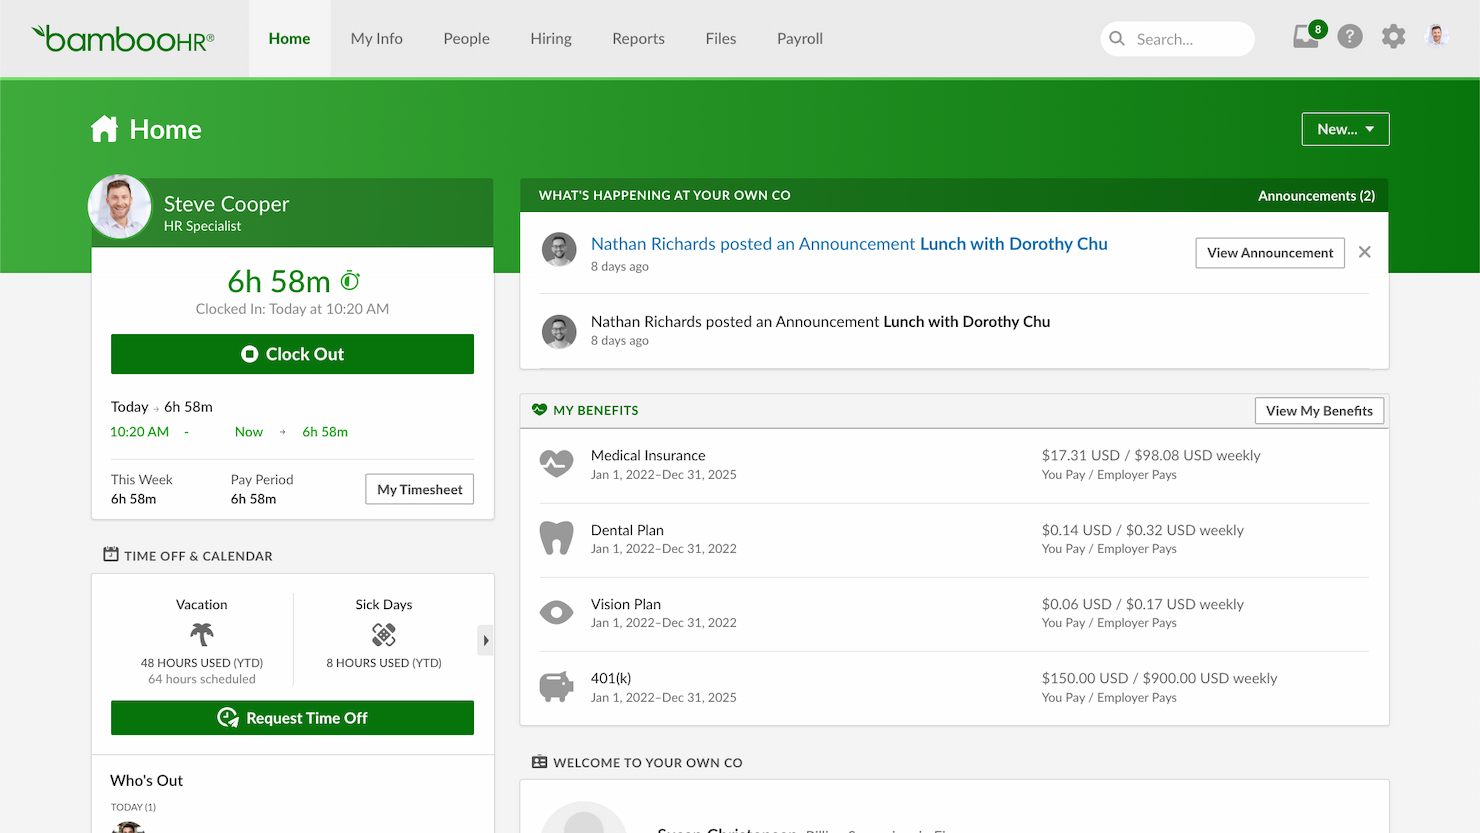Click the 401(k) piggy bank icon
1480x833 pixels.
coord(556,686)
